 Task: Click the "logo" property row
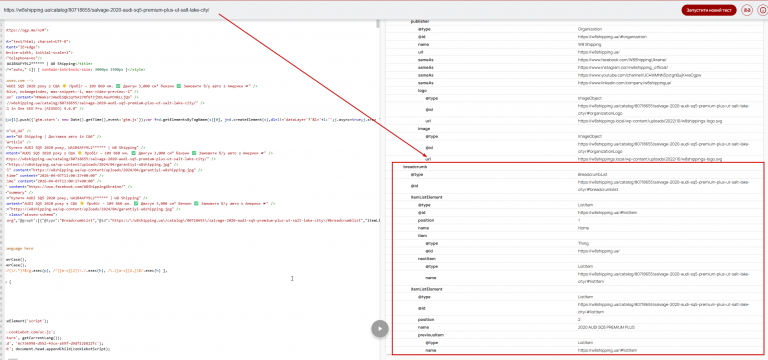(x=576, y=91)
